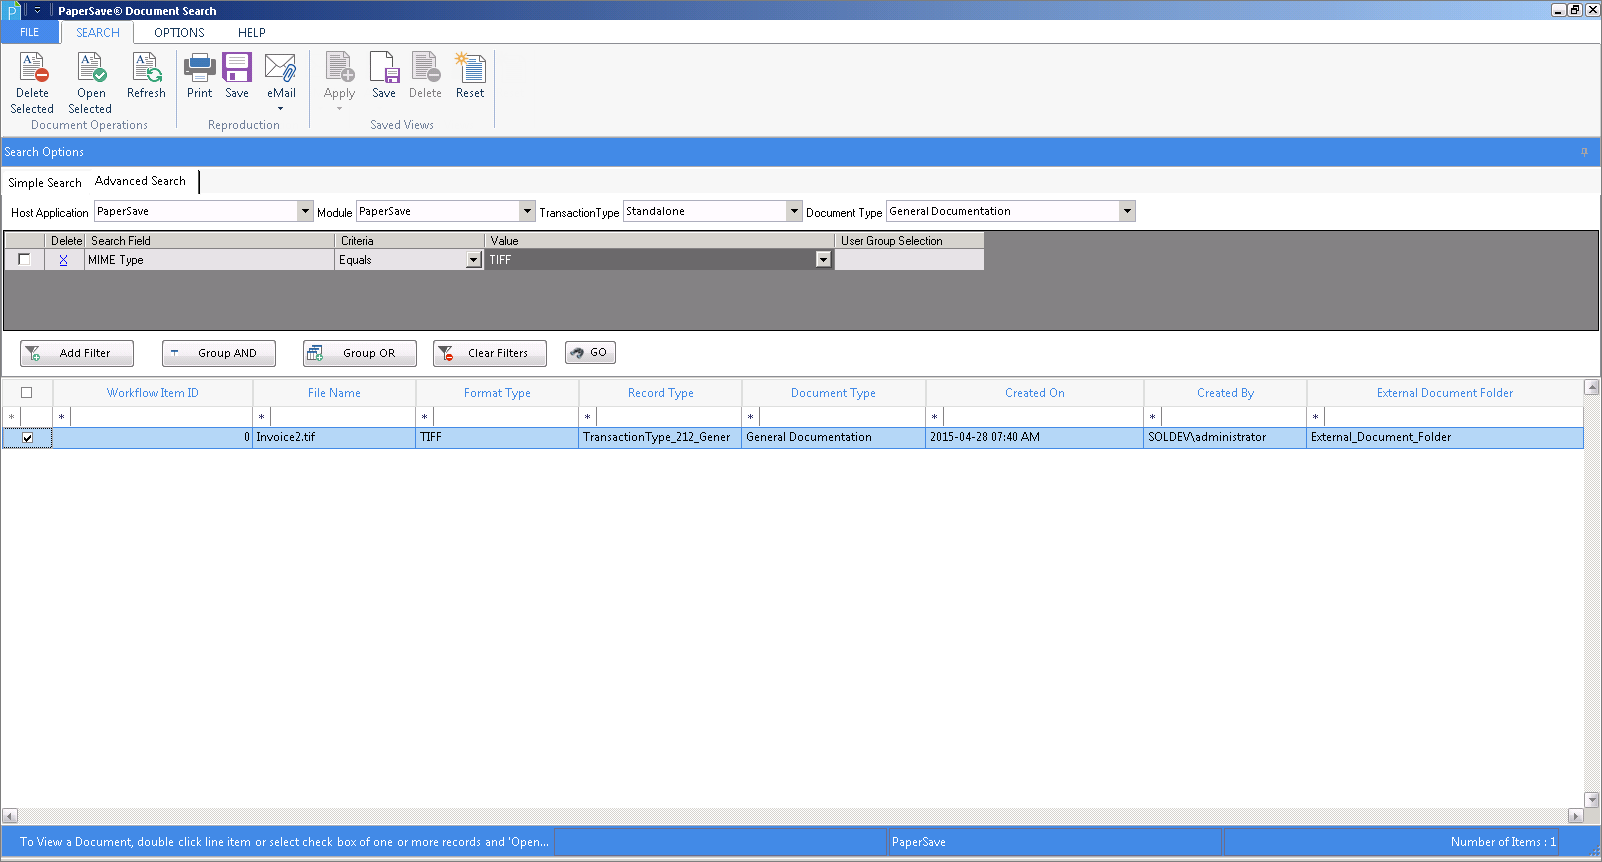Open the TransactionType dropdown
This screenshot has height=862, width=1602.
[794, 211]
